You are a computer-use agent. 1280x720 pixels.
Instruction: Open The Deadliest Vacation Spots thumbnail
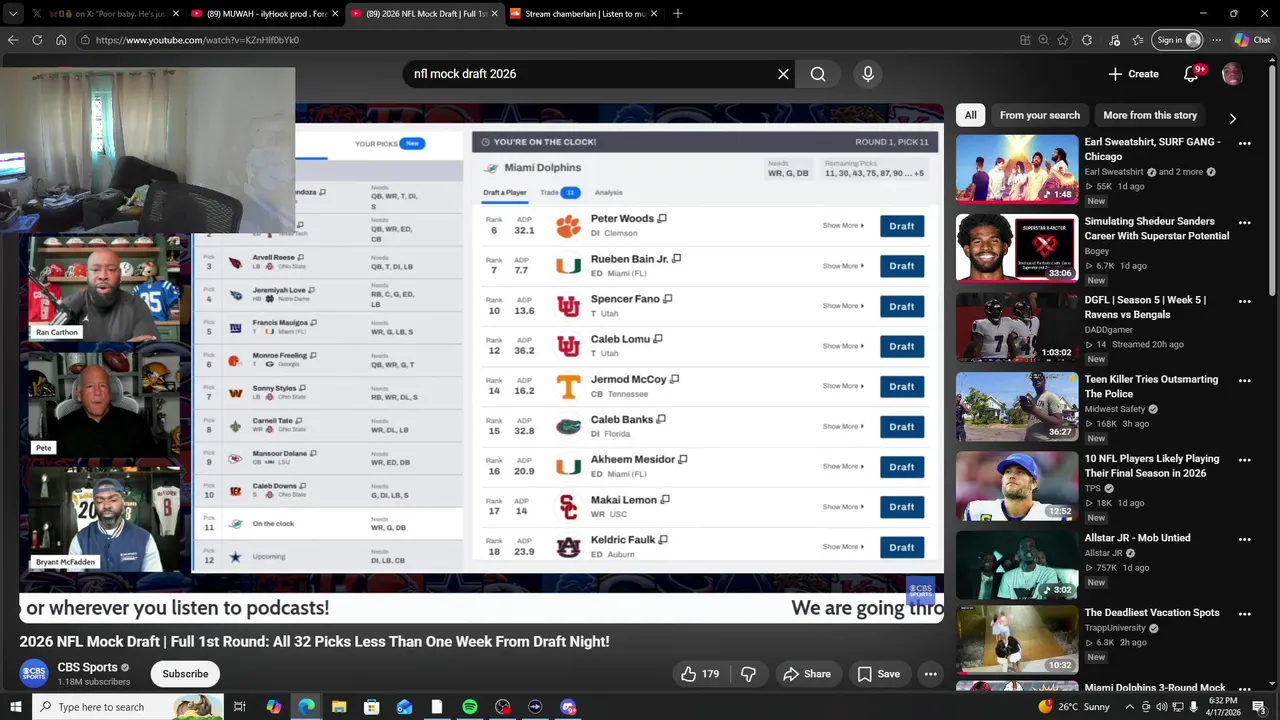pyautogui.click(x=1017, y=640)
